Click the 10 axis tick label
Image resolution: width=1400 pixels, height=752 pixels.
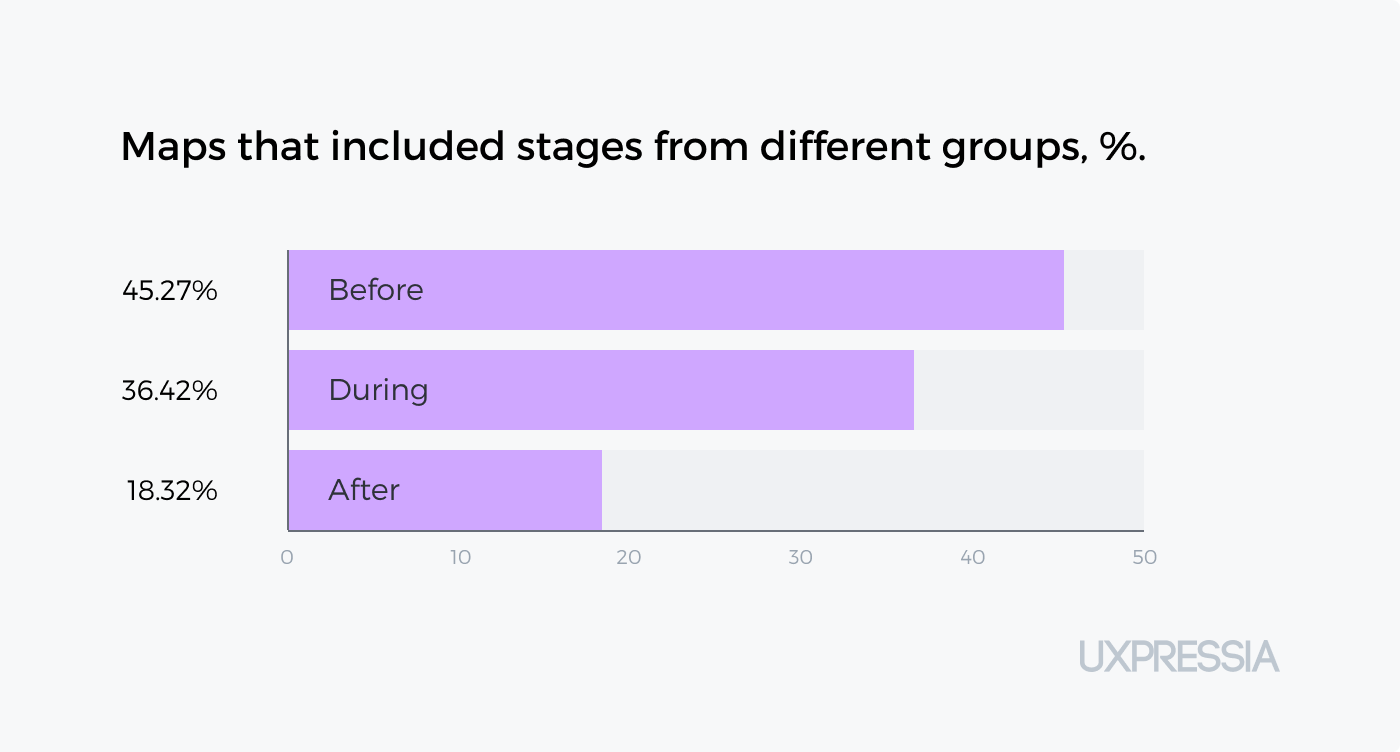click(x=460, y=558)
